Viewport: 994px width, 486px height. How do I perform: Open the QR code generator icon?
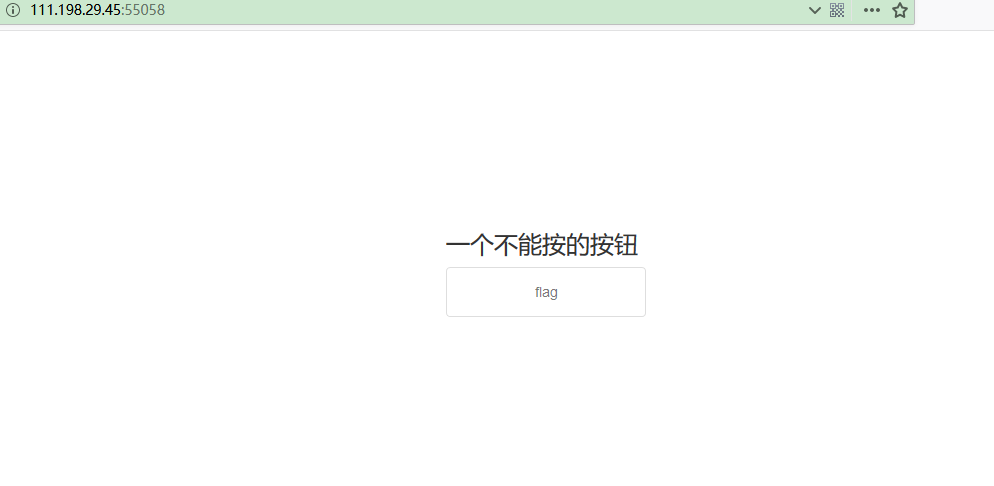[837, 10]
